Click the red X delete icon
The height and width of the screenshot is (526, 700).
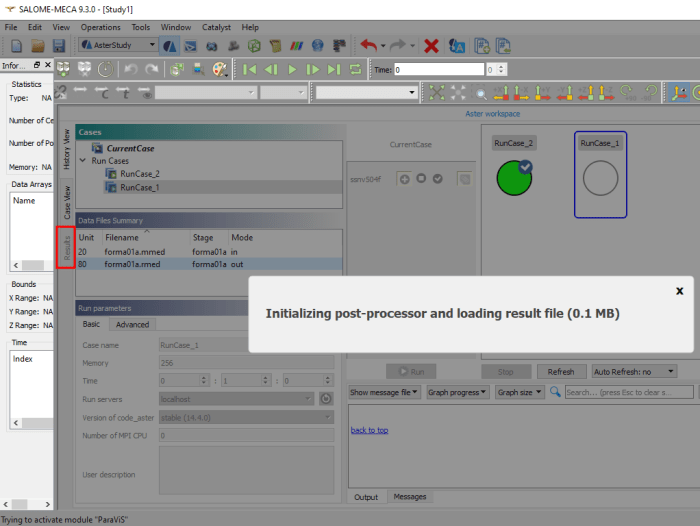[x=431, y=46]
